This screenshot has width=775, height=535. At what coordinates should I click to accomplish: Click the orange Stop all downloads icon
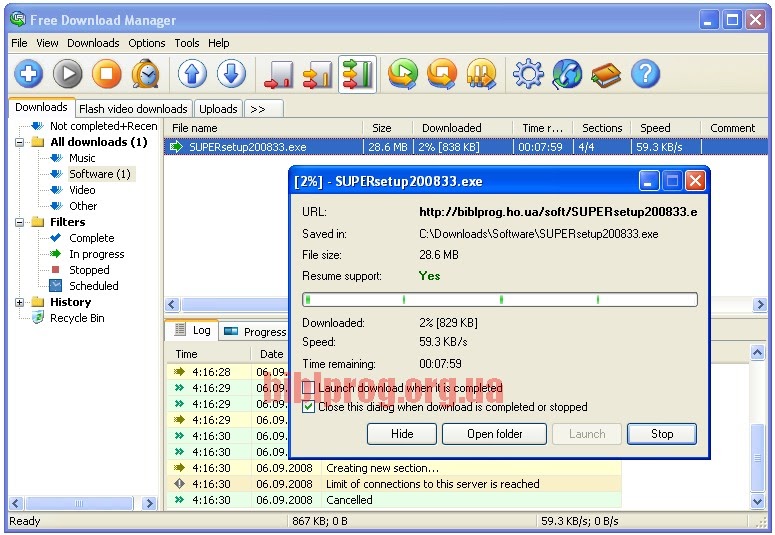442,74
